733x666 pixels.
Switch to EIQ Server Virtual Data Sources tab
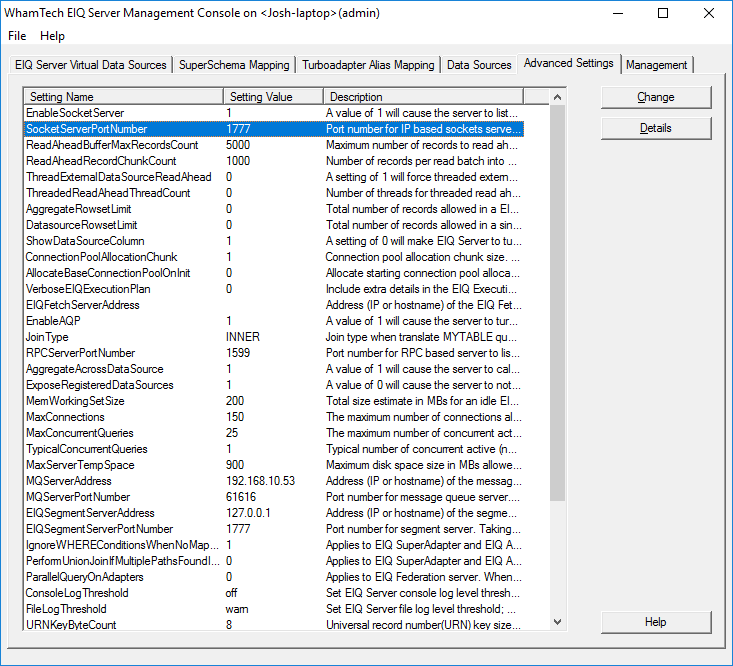pyautogui.click(x=91, y=65)
